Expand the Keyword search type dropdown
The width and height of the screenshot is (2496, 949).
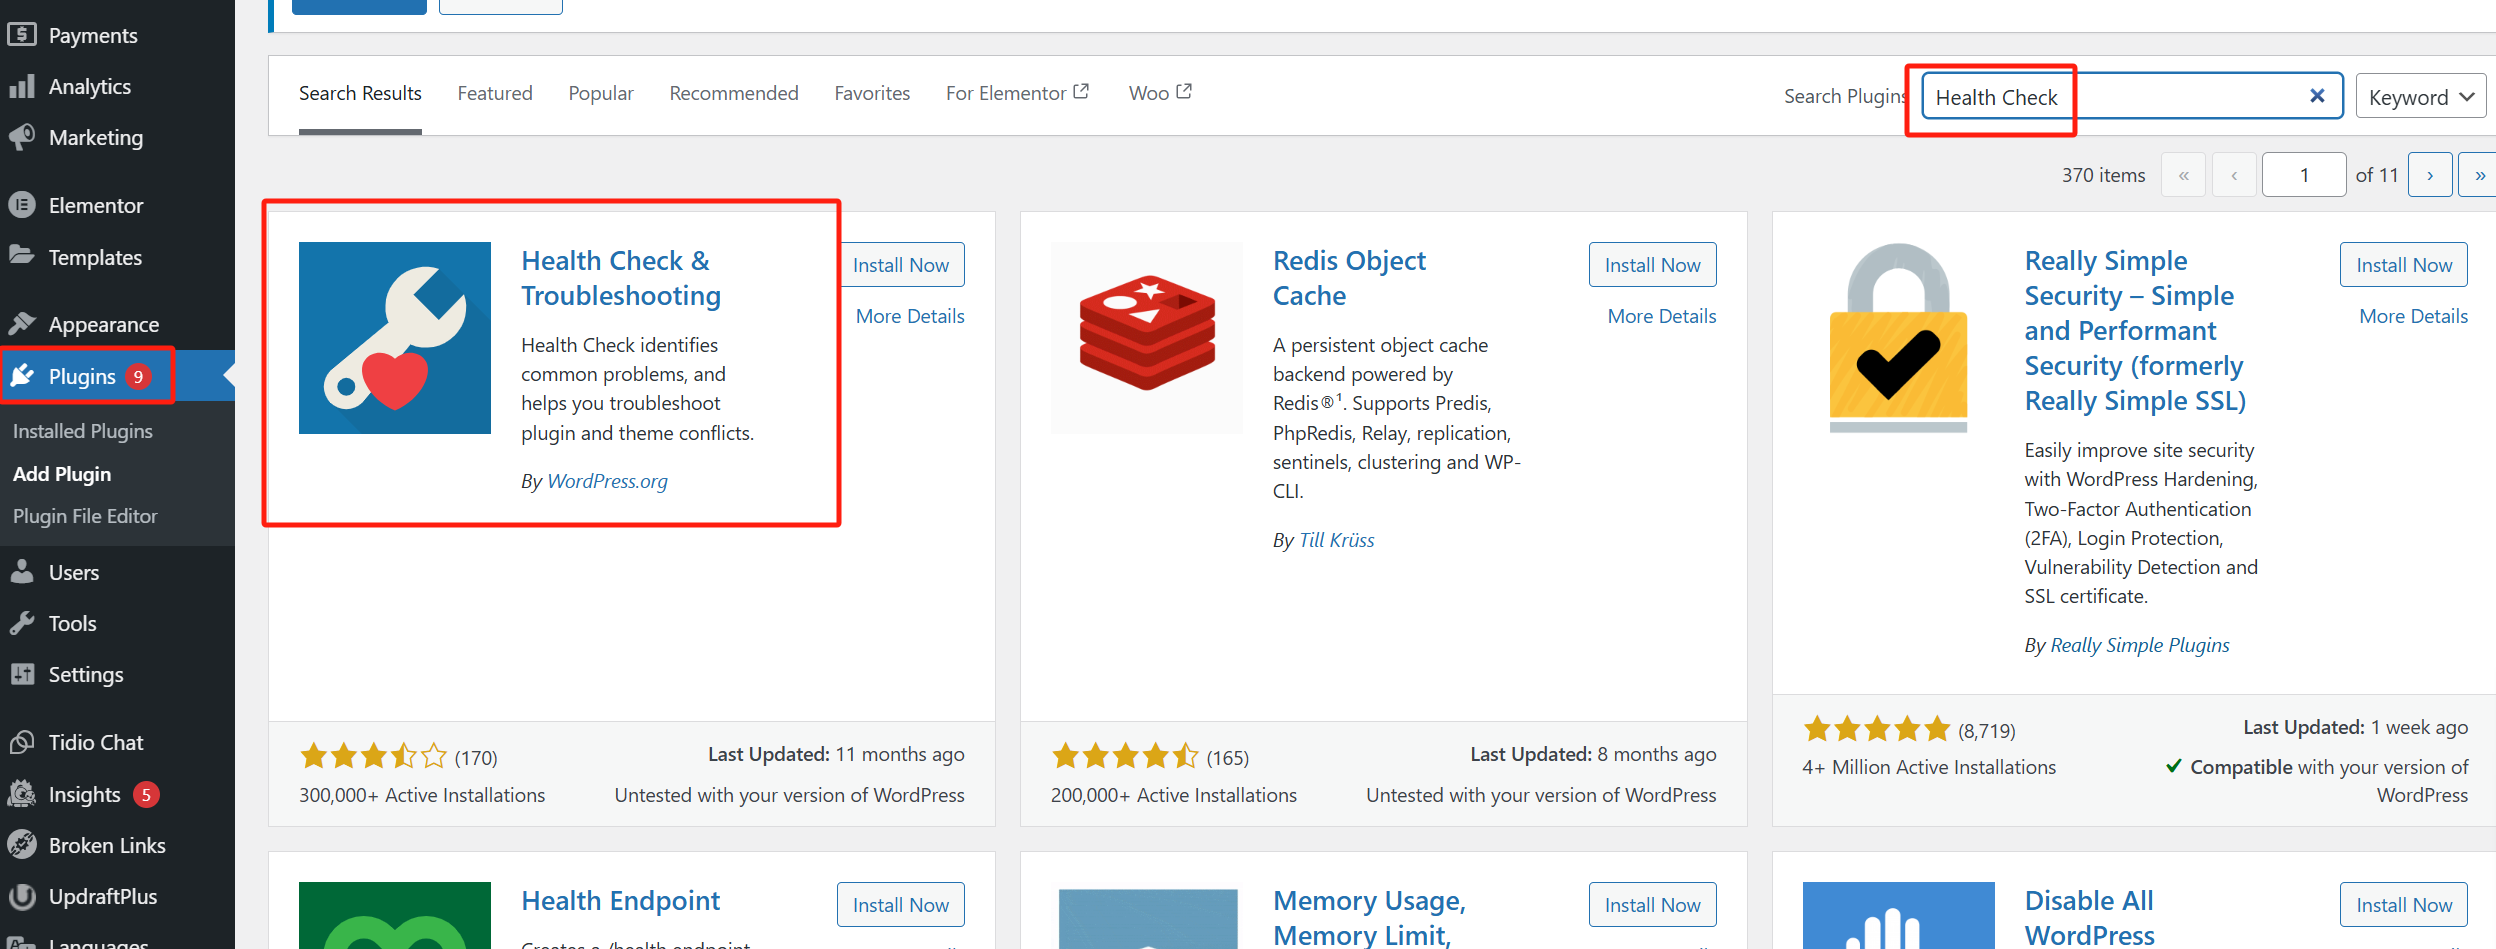pyautogui.click(x=2420, y=97)
